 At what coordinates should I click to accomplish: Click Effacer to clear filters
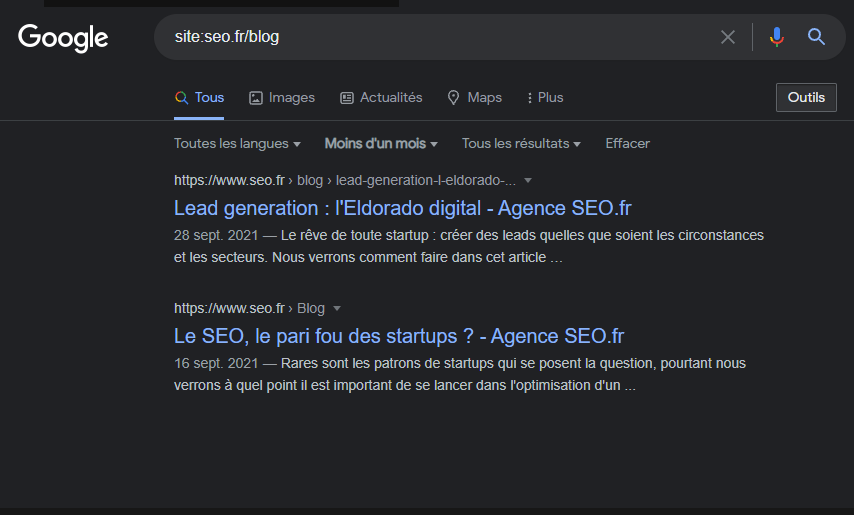pos(627,144)
